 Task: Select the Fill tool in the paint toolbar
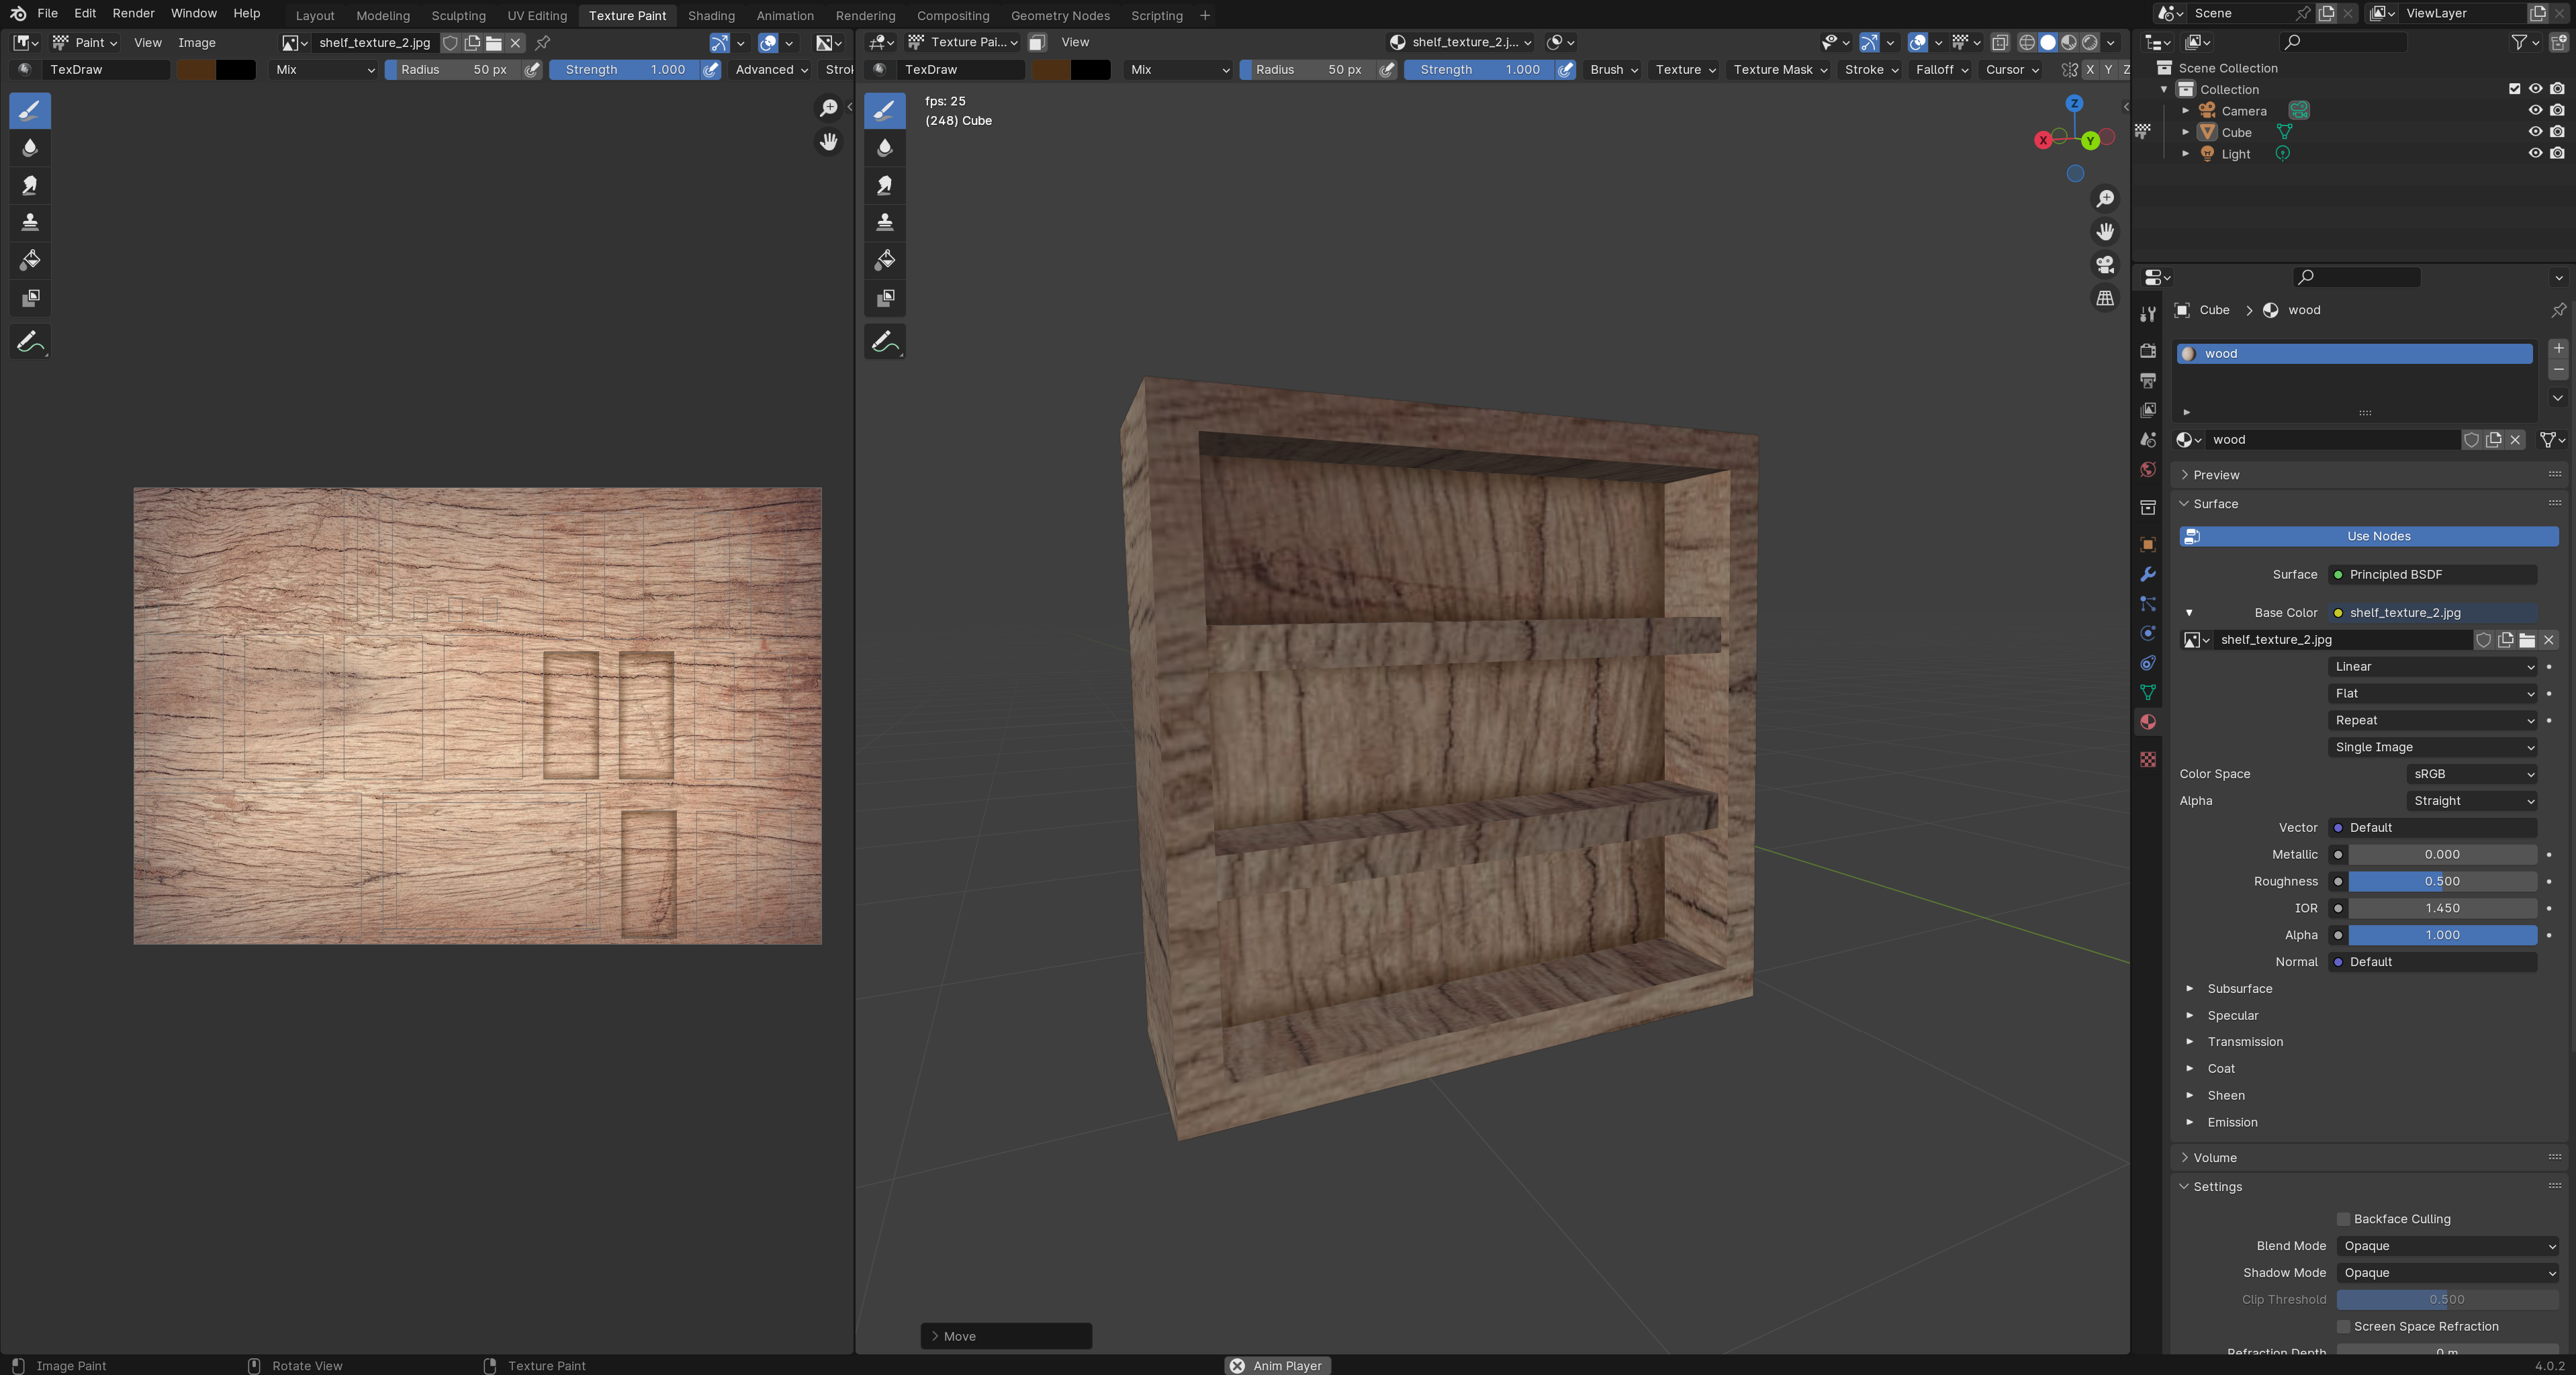point(30,259)
